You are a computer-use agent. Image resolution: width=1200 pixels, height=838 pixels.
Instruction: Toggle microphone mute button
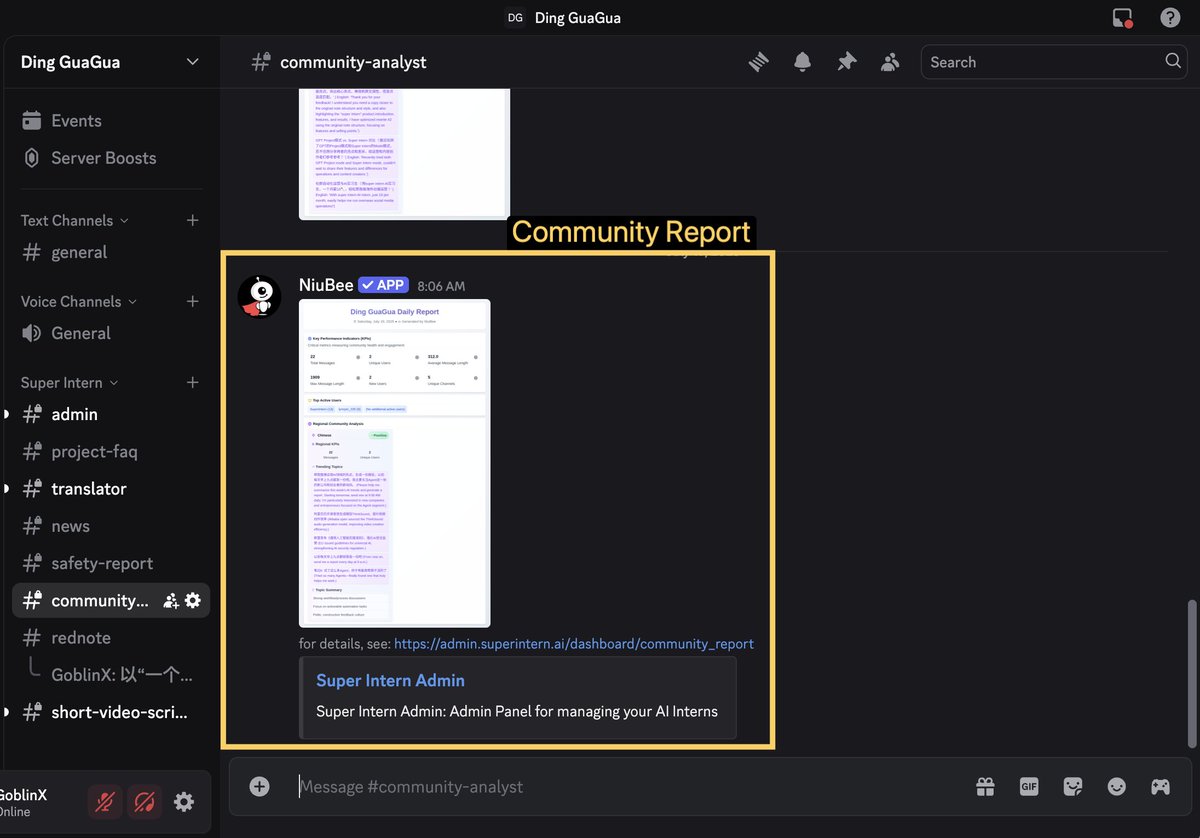(x=105, y=802)
